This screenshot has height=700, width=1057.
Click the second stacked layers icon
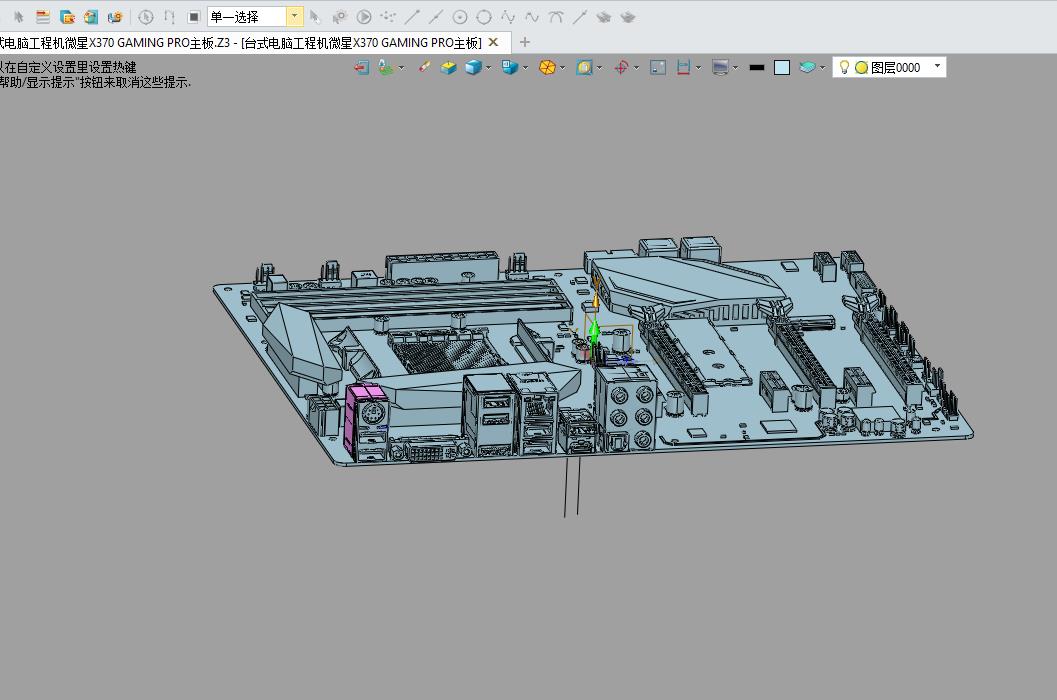(x=628, y=17)
